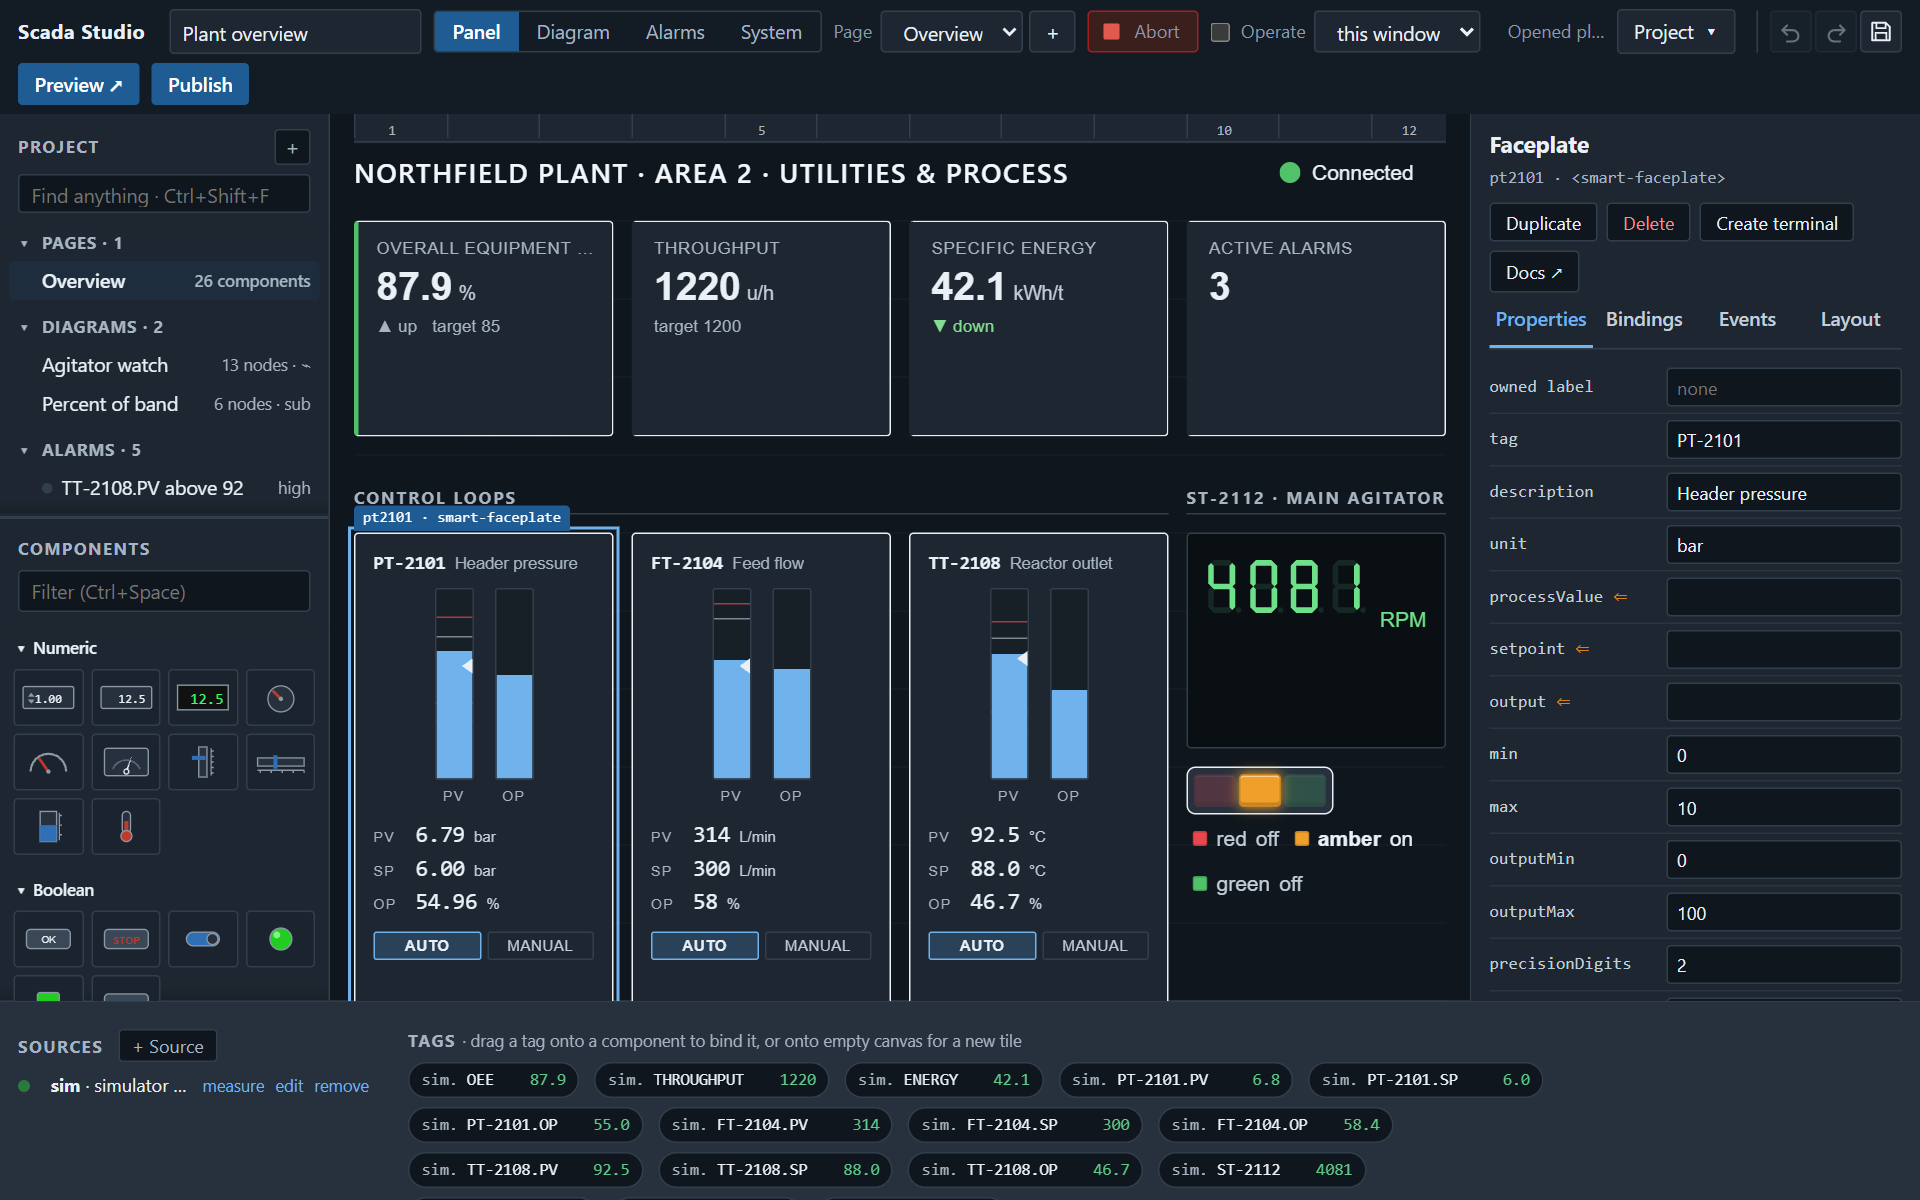Switch to the Diagram tab
Screen dimensions: 1920x1200
(x=573, y=32)
